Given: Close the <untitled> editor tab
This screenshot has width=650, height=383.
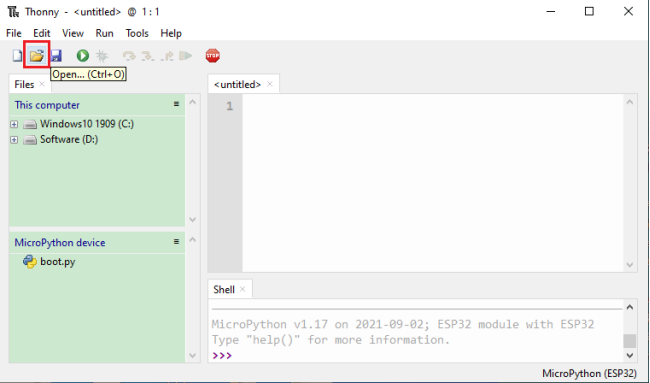Looking at the screenshot, I should point(270,84).
